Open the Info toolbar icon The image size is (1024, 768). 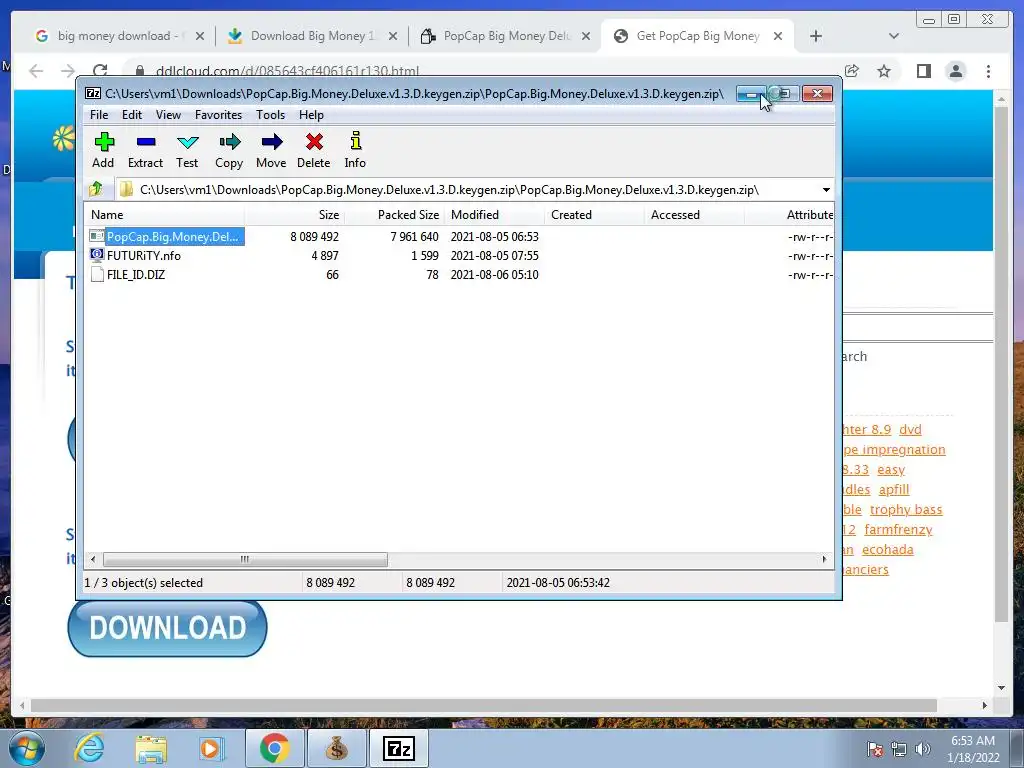(x=355, y=150)
